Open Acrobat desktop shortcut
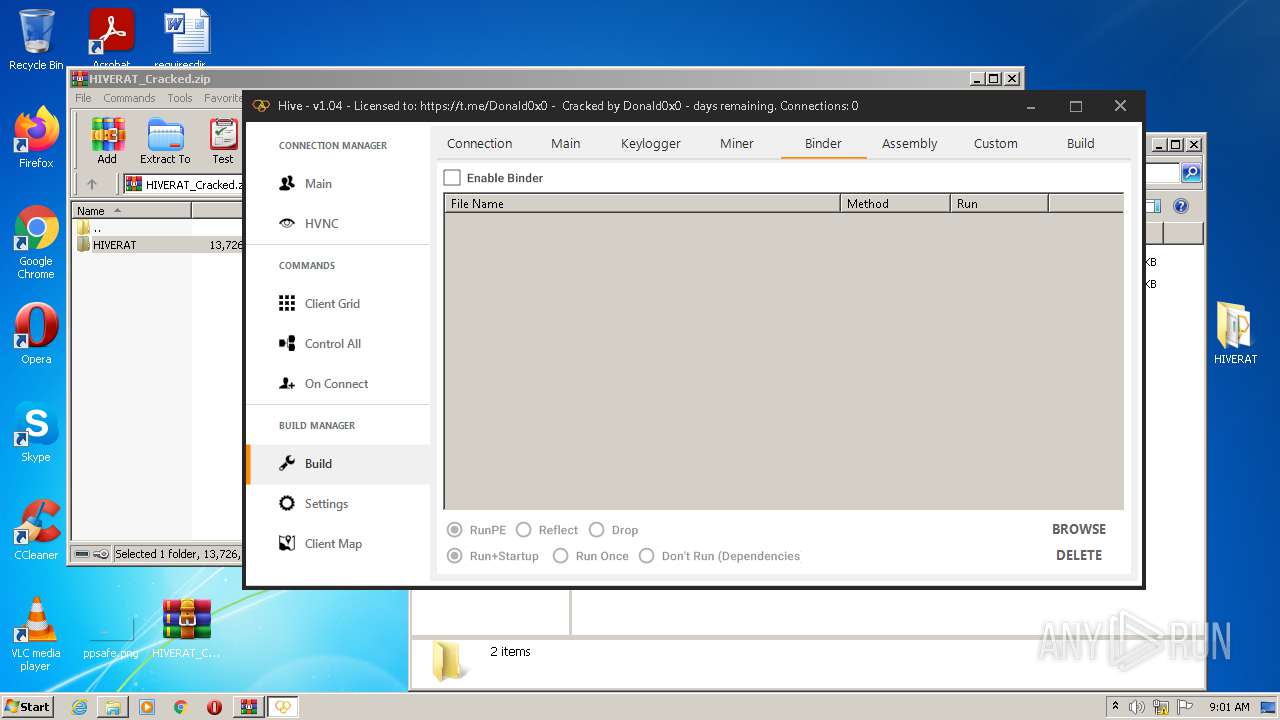The height and width of the screenshot is (720, 1280). [111, 38]
